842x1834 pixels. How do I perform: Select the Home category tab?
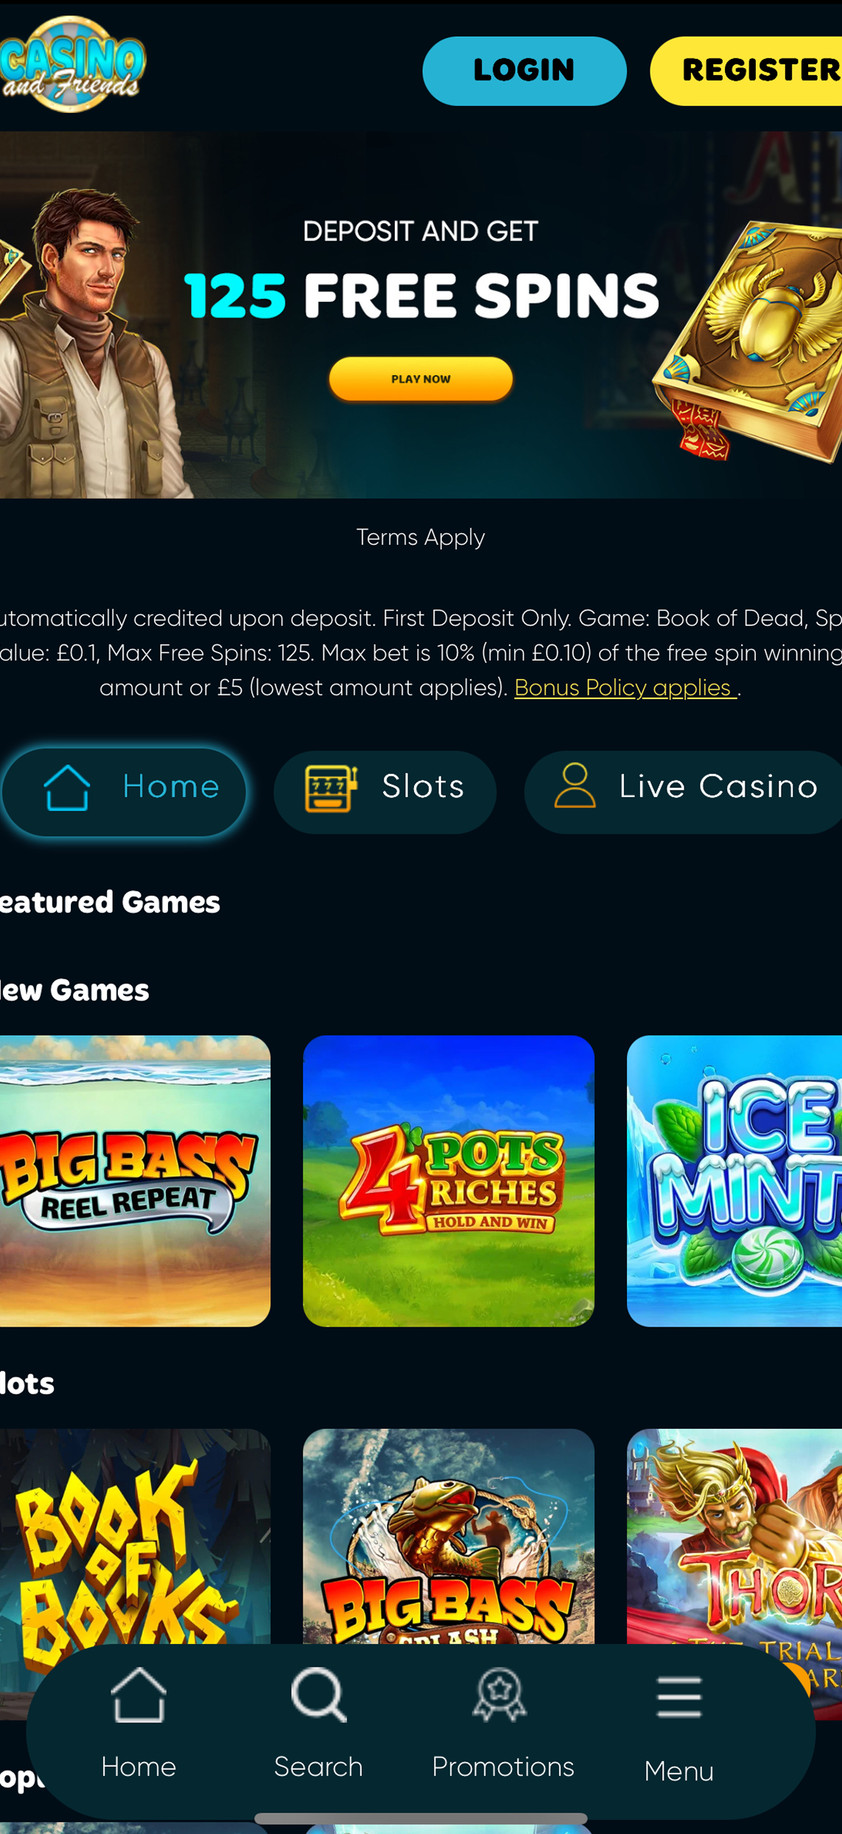coord(124,787)
